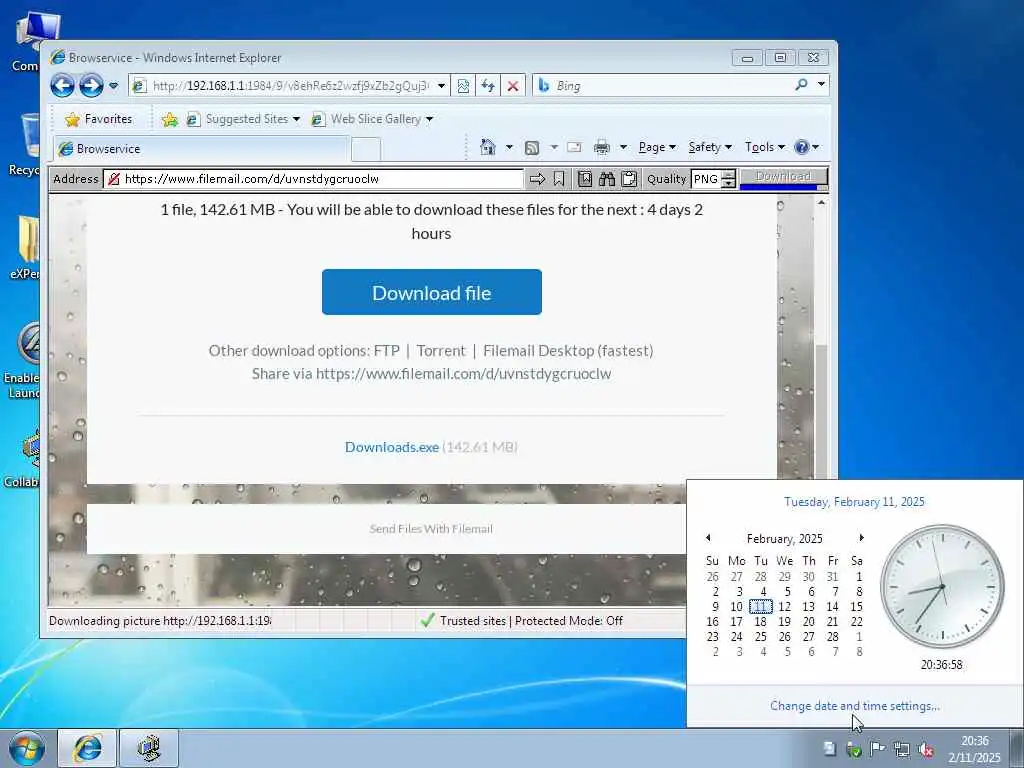Click the page vertical scrollbar thumb
The height and width of the screenshot is (768, 1024).
pos(822,411)
